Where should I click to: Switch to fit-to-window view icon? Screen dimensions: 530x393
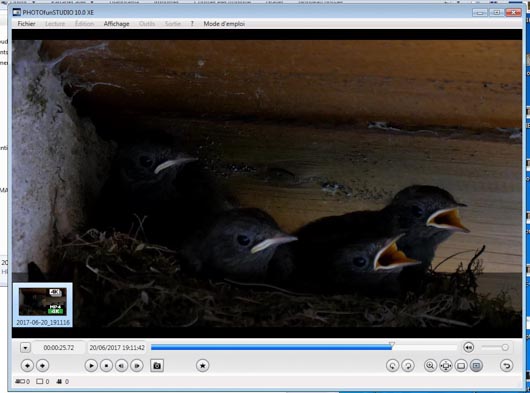(461, 366)
